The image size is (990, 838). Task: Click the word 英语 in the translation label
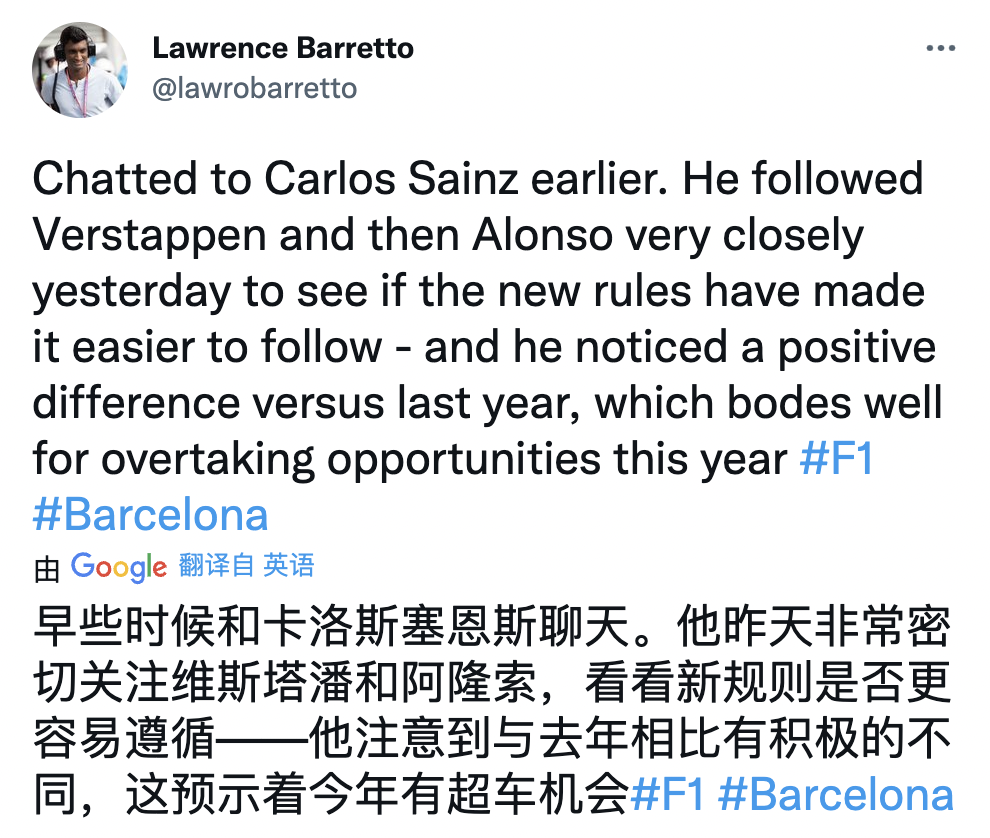pyautogui.click(x=289, y=566)
